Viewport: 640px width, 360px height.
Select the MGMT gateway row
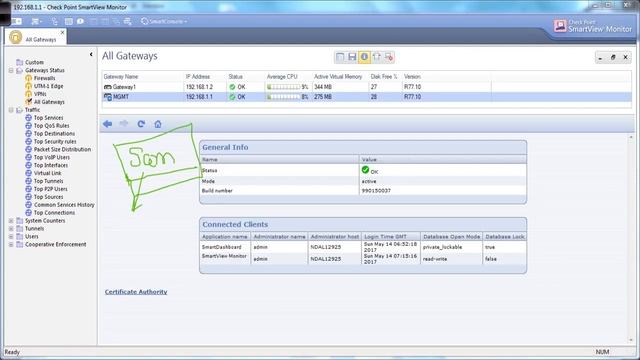tap(367, 97)
